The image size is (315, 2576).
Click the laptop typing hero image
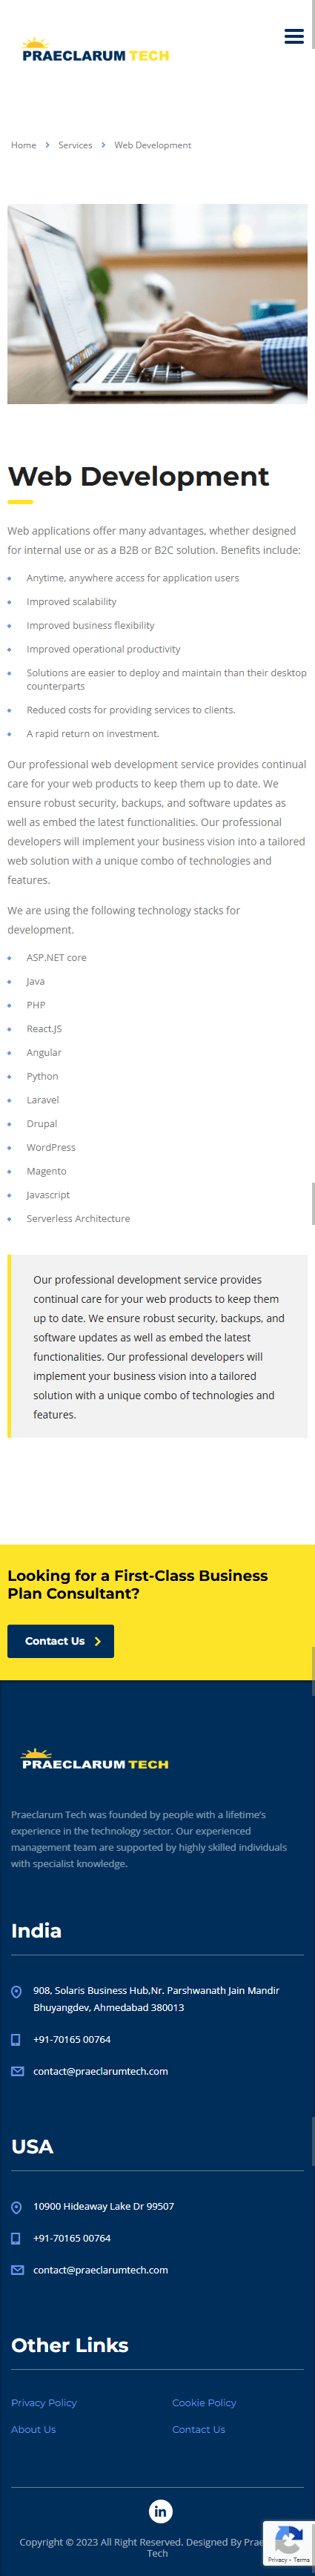(157, 304)
